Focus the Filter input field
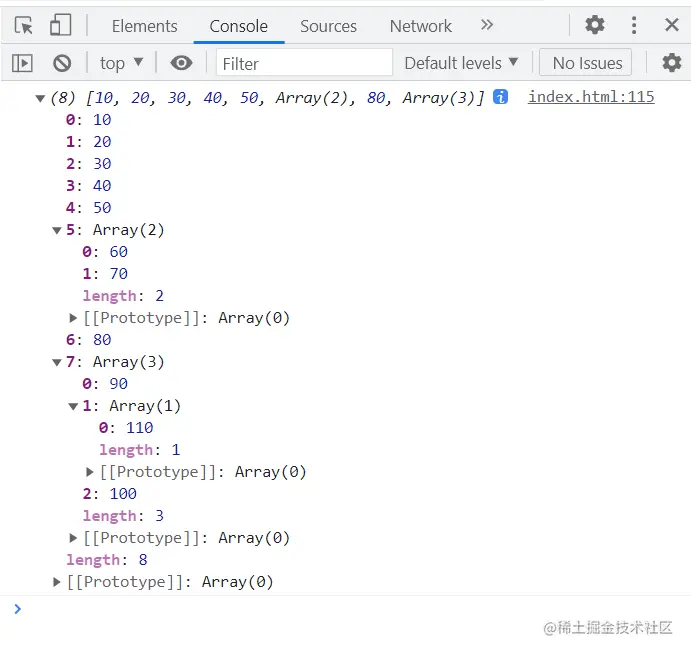The image size is (691, 654). [x=304, y=63]
